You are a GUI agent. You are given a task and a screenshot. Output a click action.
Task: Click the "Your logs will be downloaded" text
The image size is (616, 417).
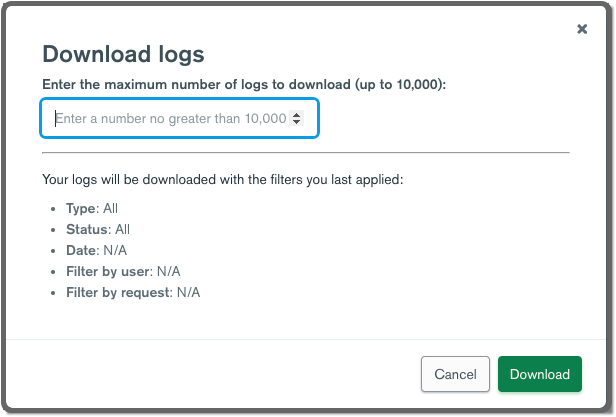point(221,181)
